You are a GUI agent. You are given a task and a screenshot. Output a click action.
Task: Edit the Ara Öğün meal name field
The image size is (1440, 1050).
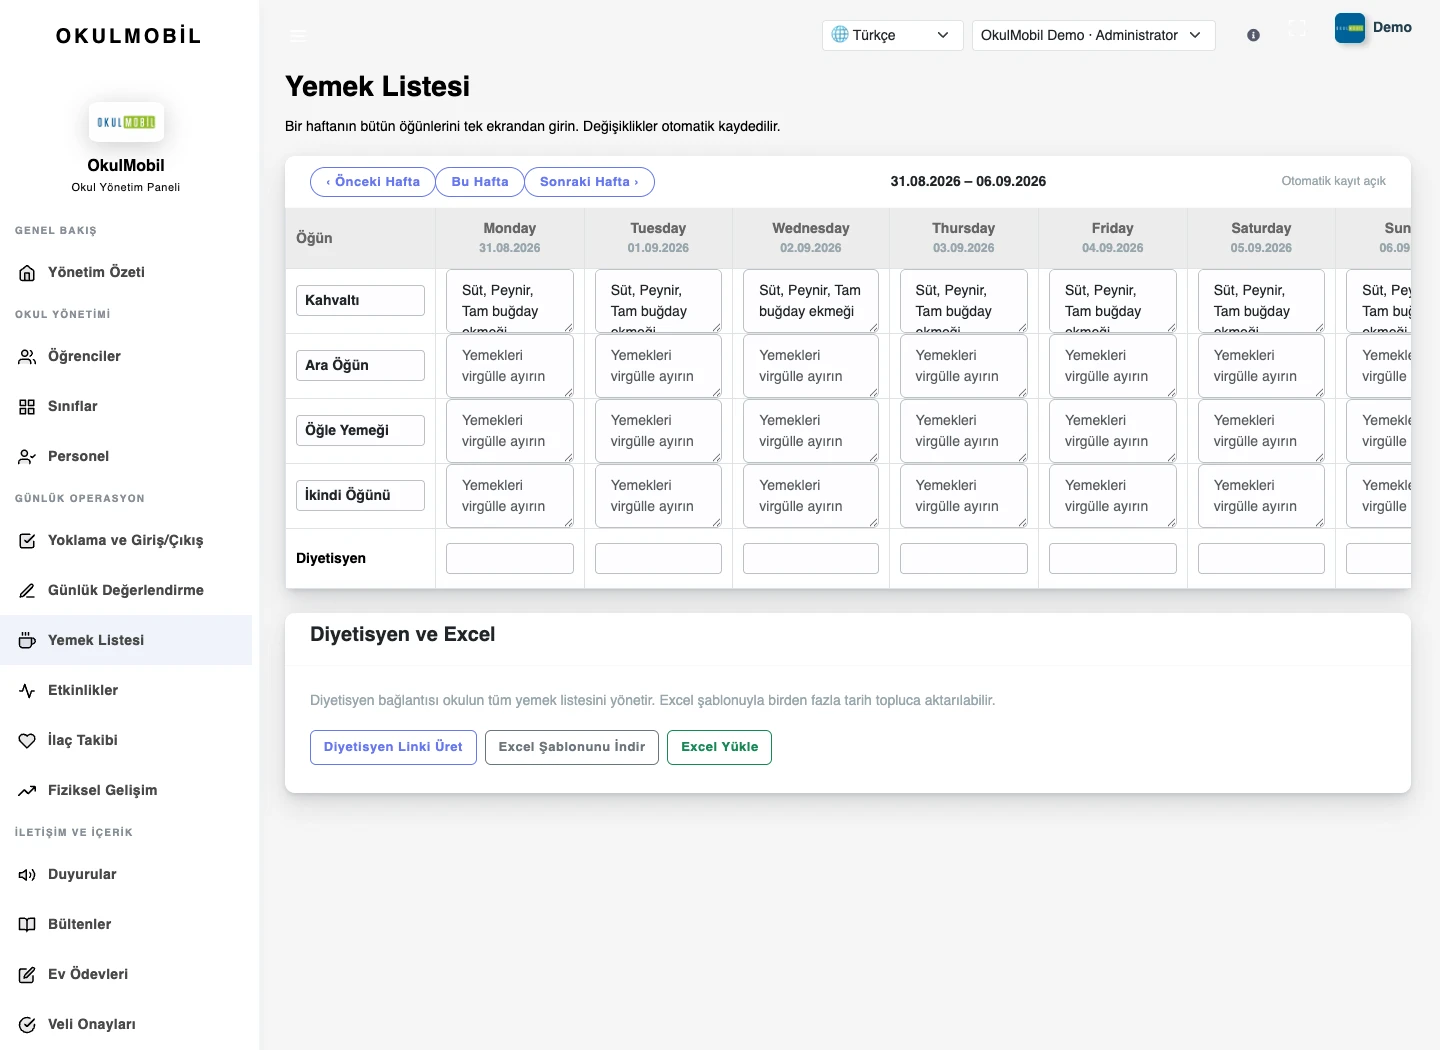pyautogui.click(x=360, y=365)
